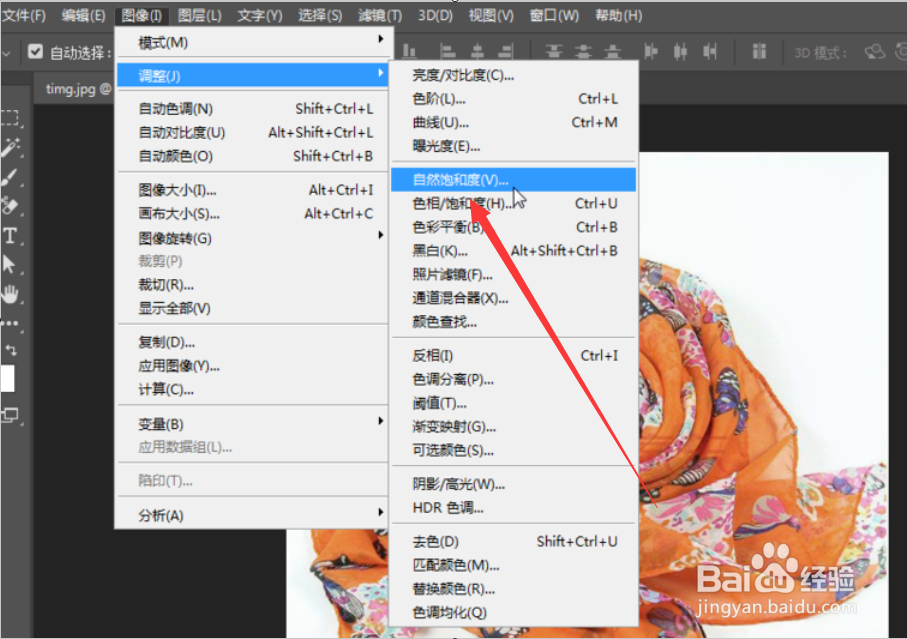Change screen mode from the toolbar
907x639 pixels.
[10, 415]
